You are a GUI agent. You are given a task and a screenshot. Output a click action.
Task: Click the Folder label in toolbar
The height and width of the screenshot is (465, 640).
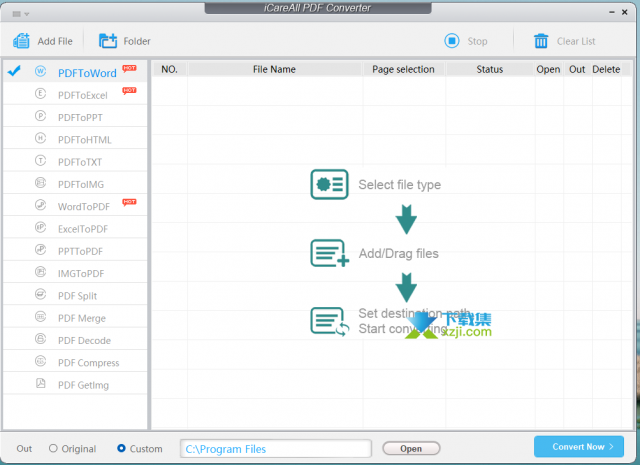tap(137, 41)
